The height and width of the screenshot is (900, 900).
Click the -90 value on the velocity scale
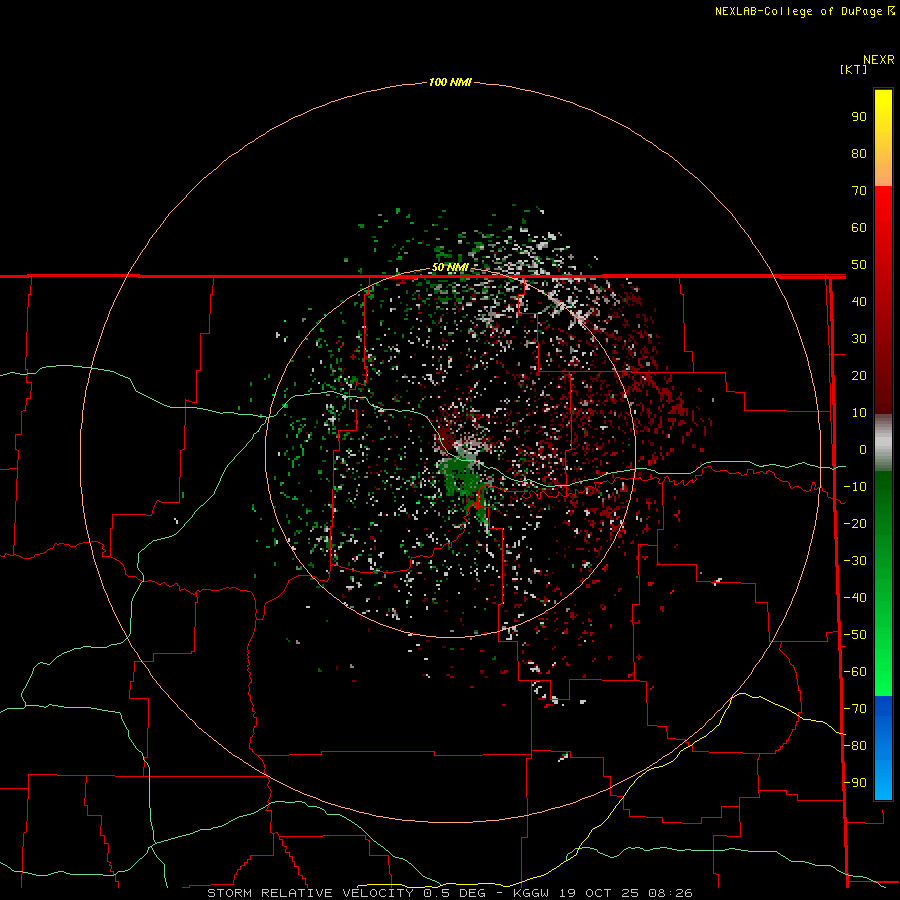coord(855,783)
